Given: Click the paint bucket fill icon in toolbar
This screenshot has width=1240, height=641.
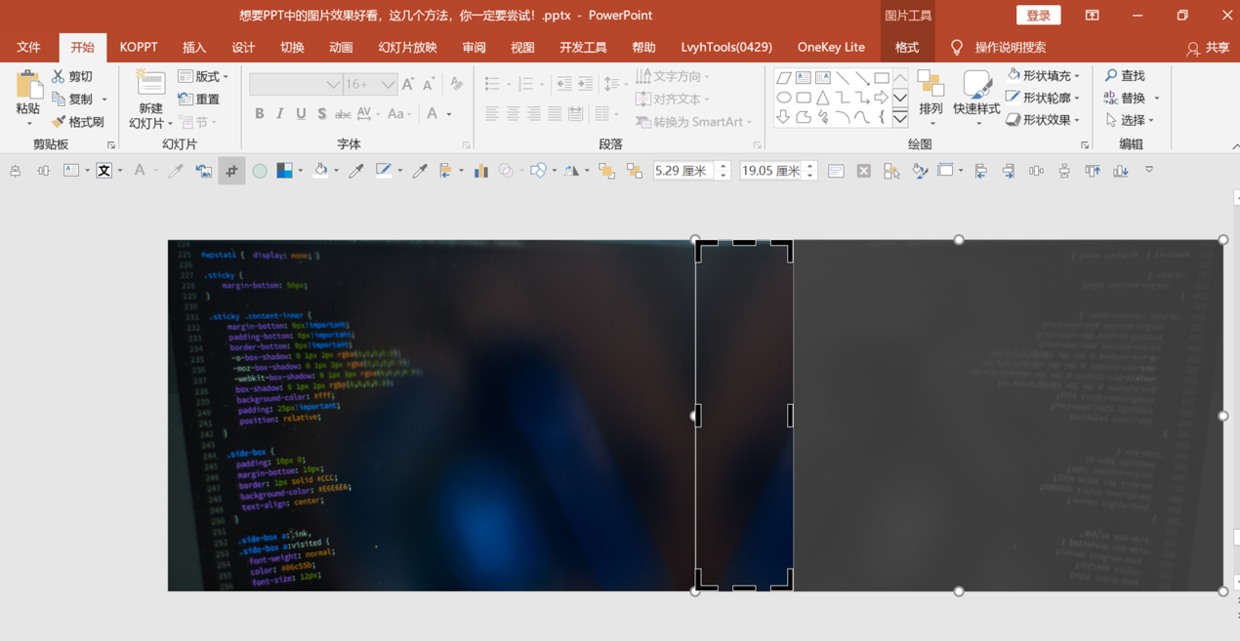Looking at the screenshot, I should pyautogui.click(x=320, y=171).
